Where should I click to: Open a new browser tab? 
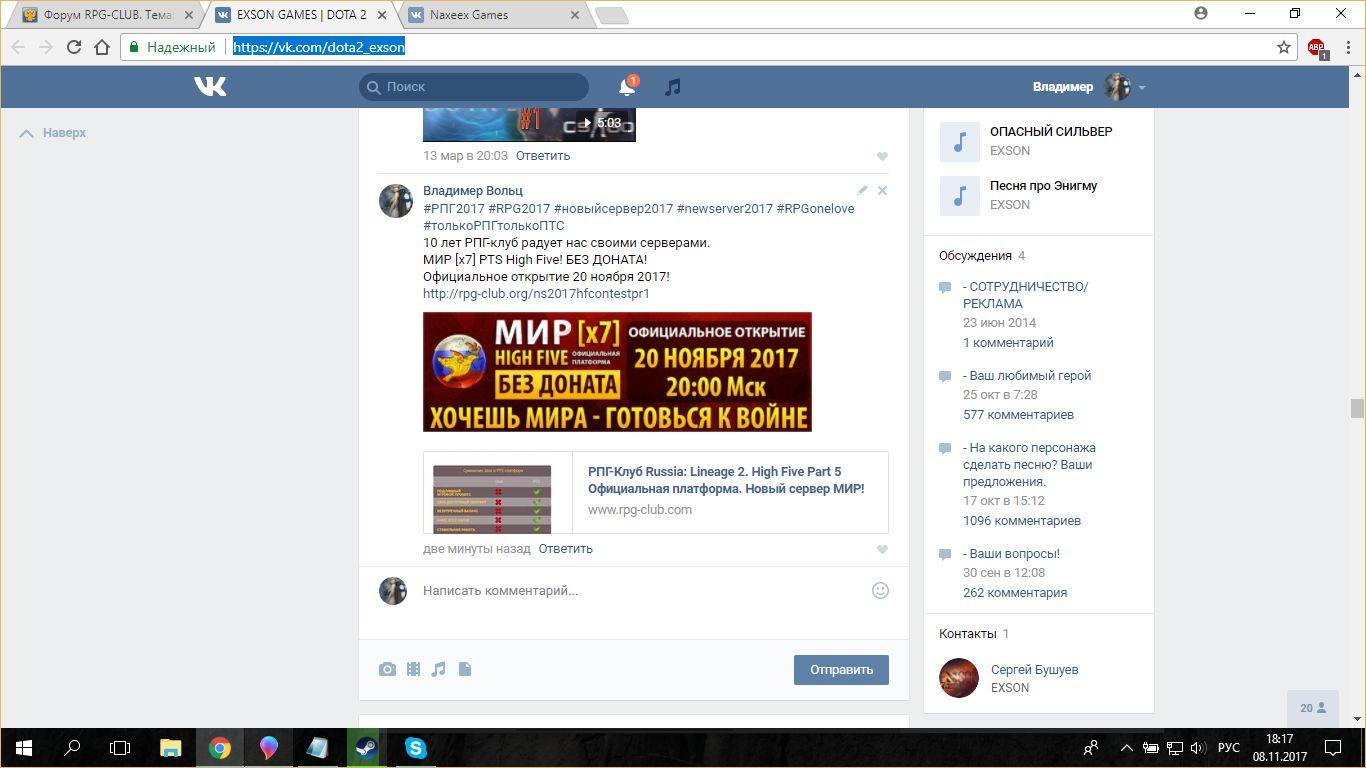point(611,15)
